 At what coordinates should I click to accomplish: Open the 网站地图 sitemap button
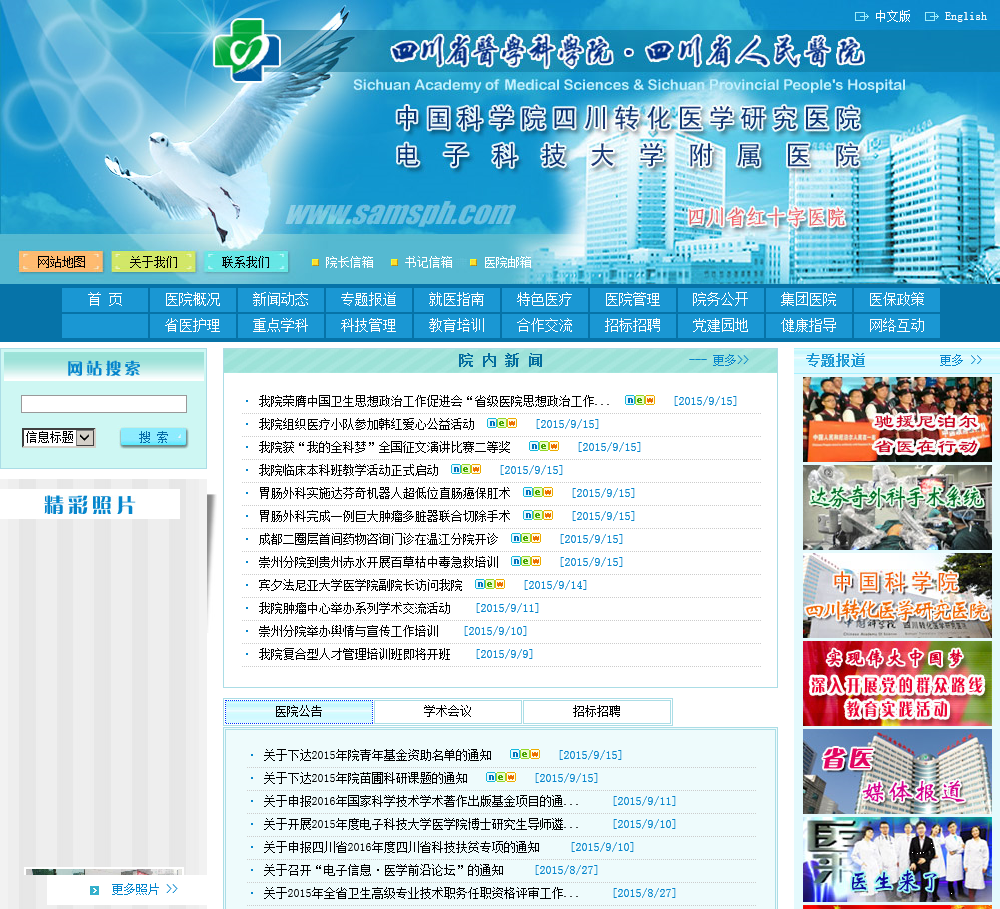(61, 262)
